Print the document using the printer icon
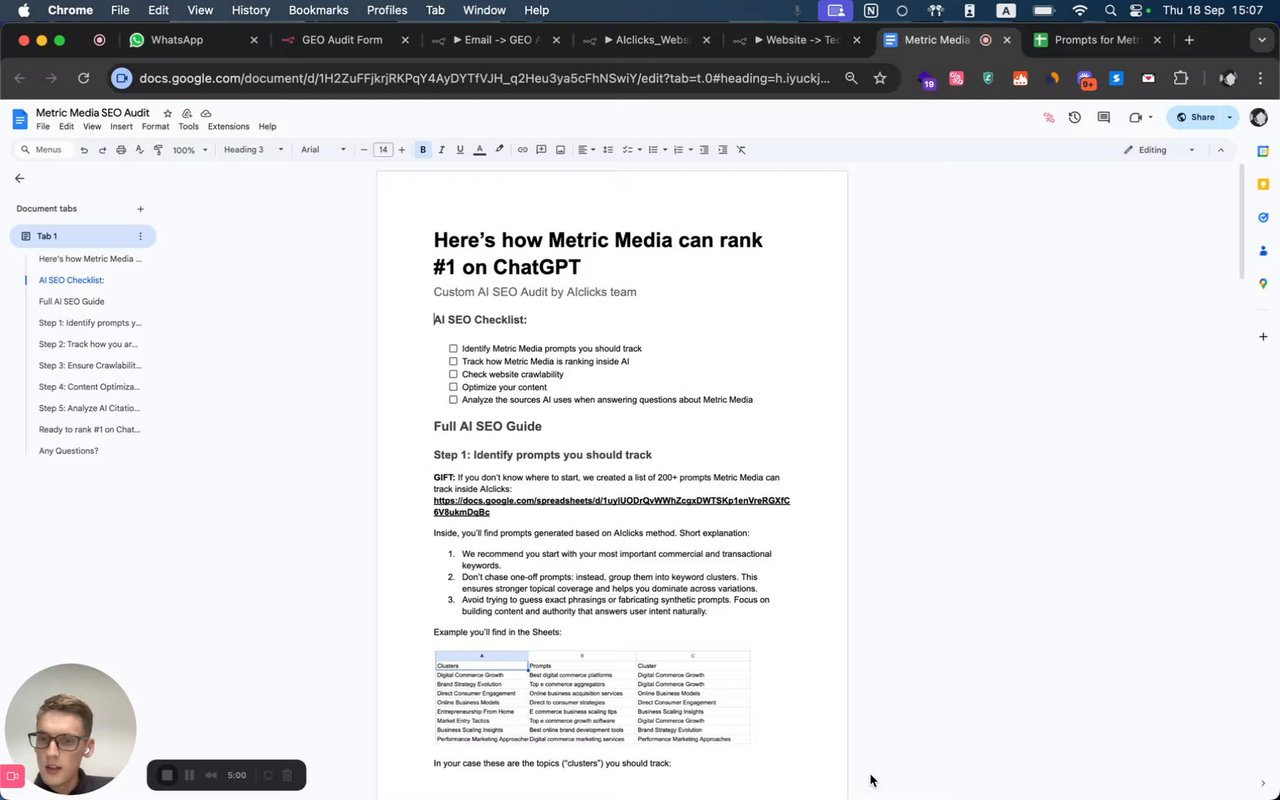Viewport: 1280px width, 800px height. [121, 150]
